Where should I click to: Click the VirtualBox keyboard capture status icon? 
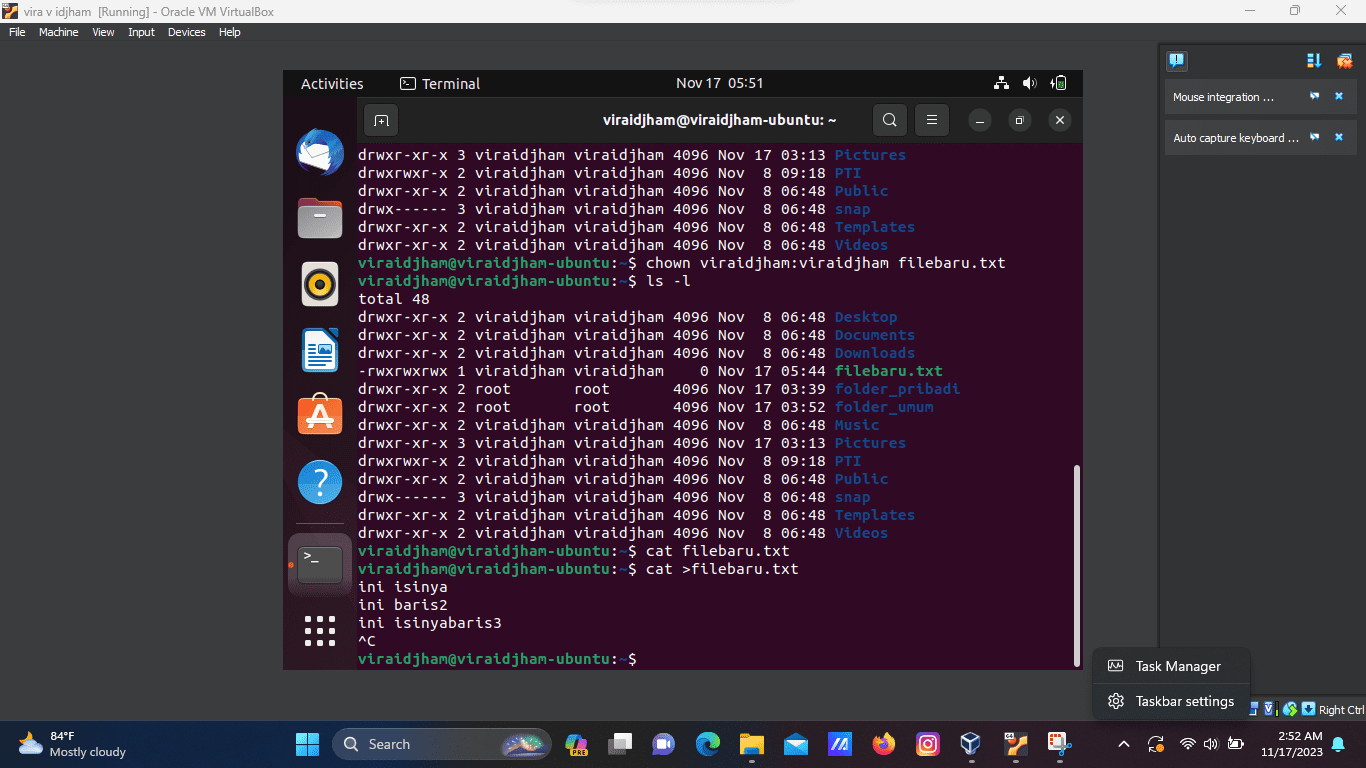pyautogui.click(x=1309, y=709)
